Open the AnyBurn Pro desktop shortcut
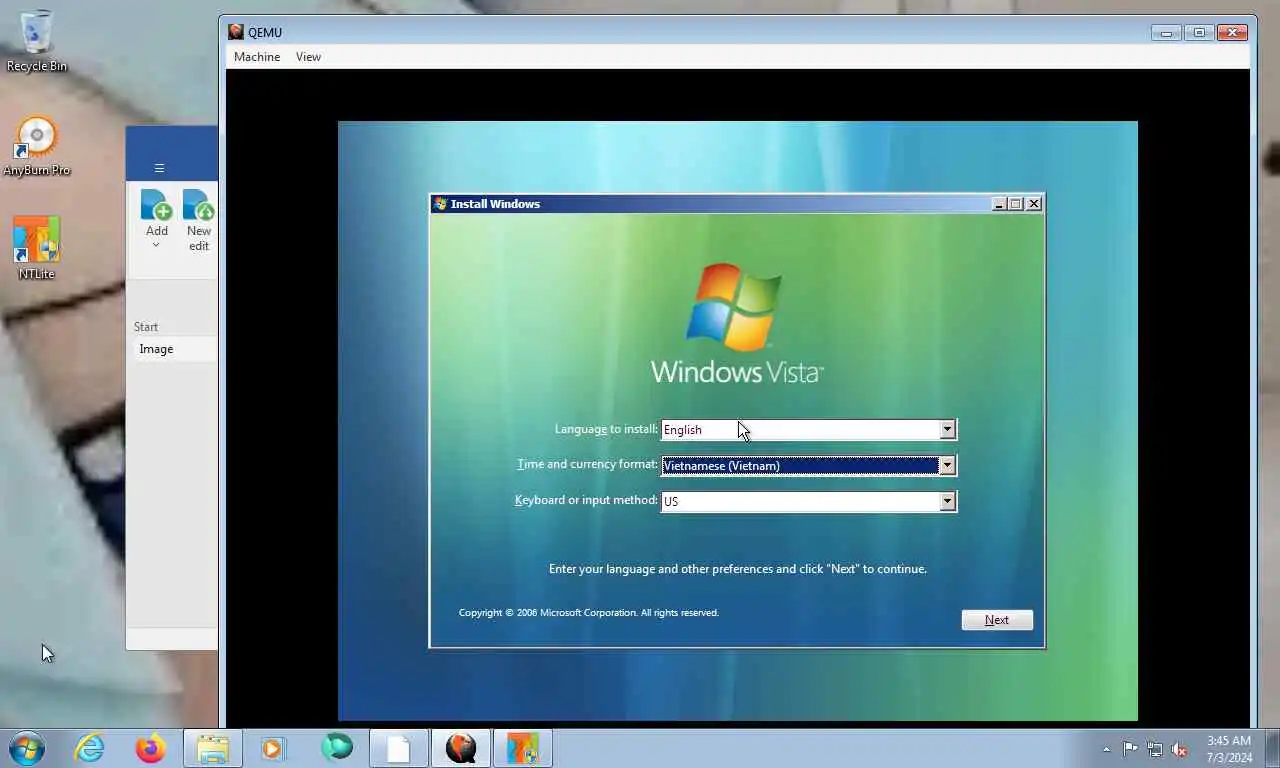This screenshot has height=768, width=1280. (37, 147)
